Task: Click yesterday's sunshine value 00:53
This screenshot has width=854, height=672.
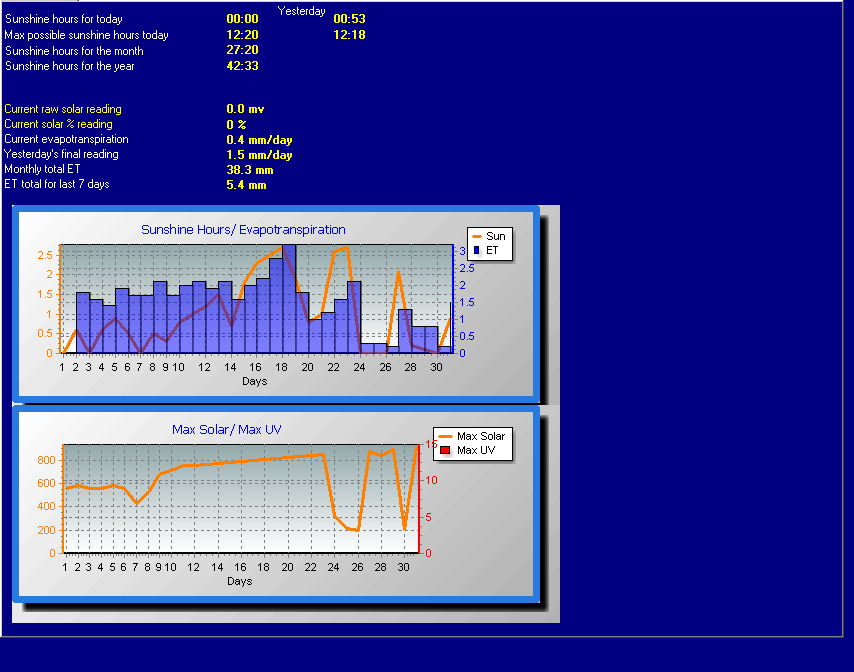Action: tap(349, 19)
